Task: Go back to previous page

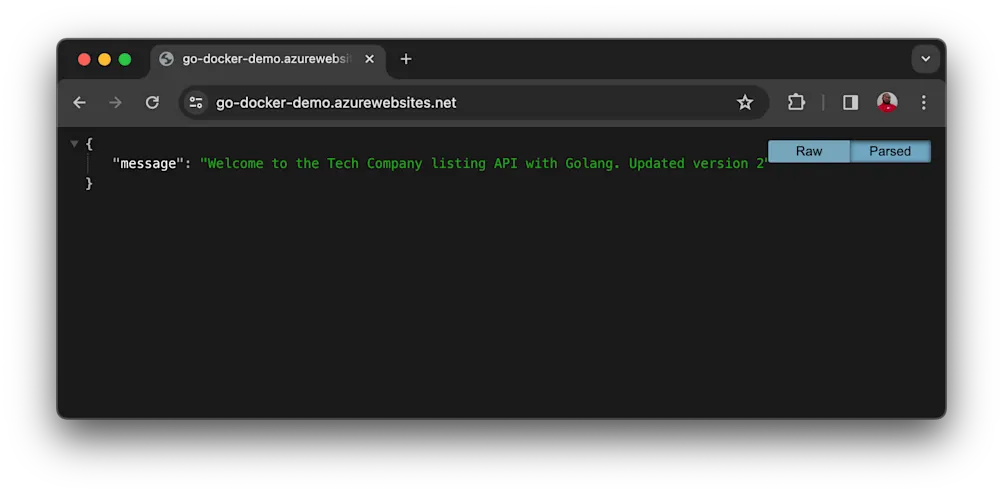Action: [79, 102]
